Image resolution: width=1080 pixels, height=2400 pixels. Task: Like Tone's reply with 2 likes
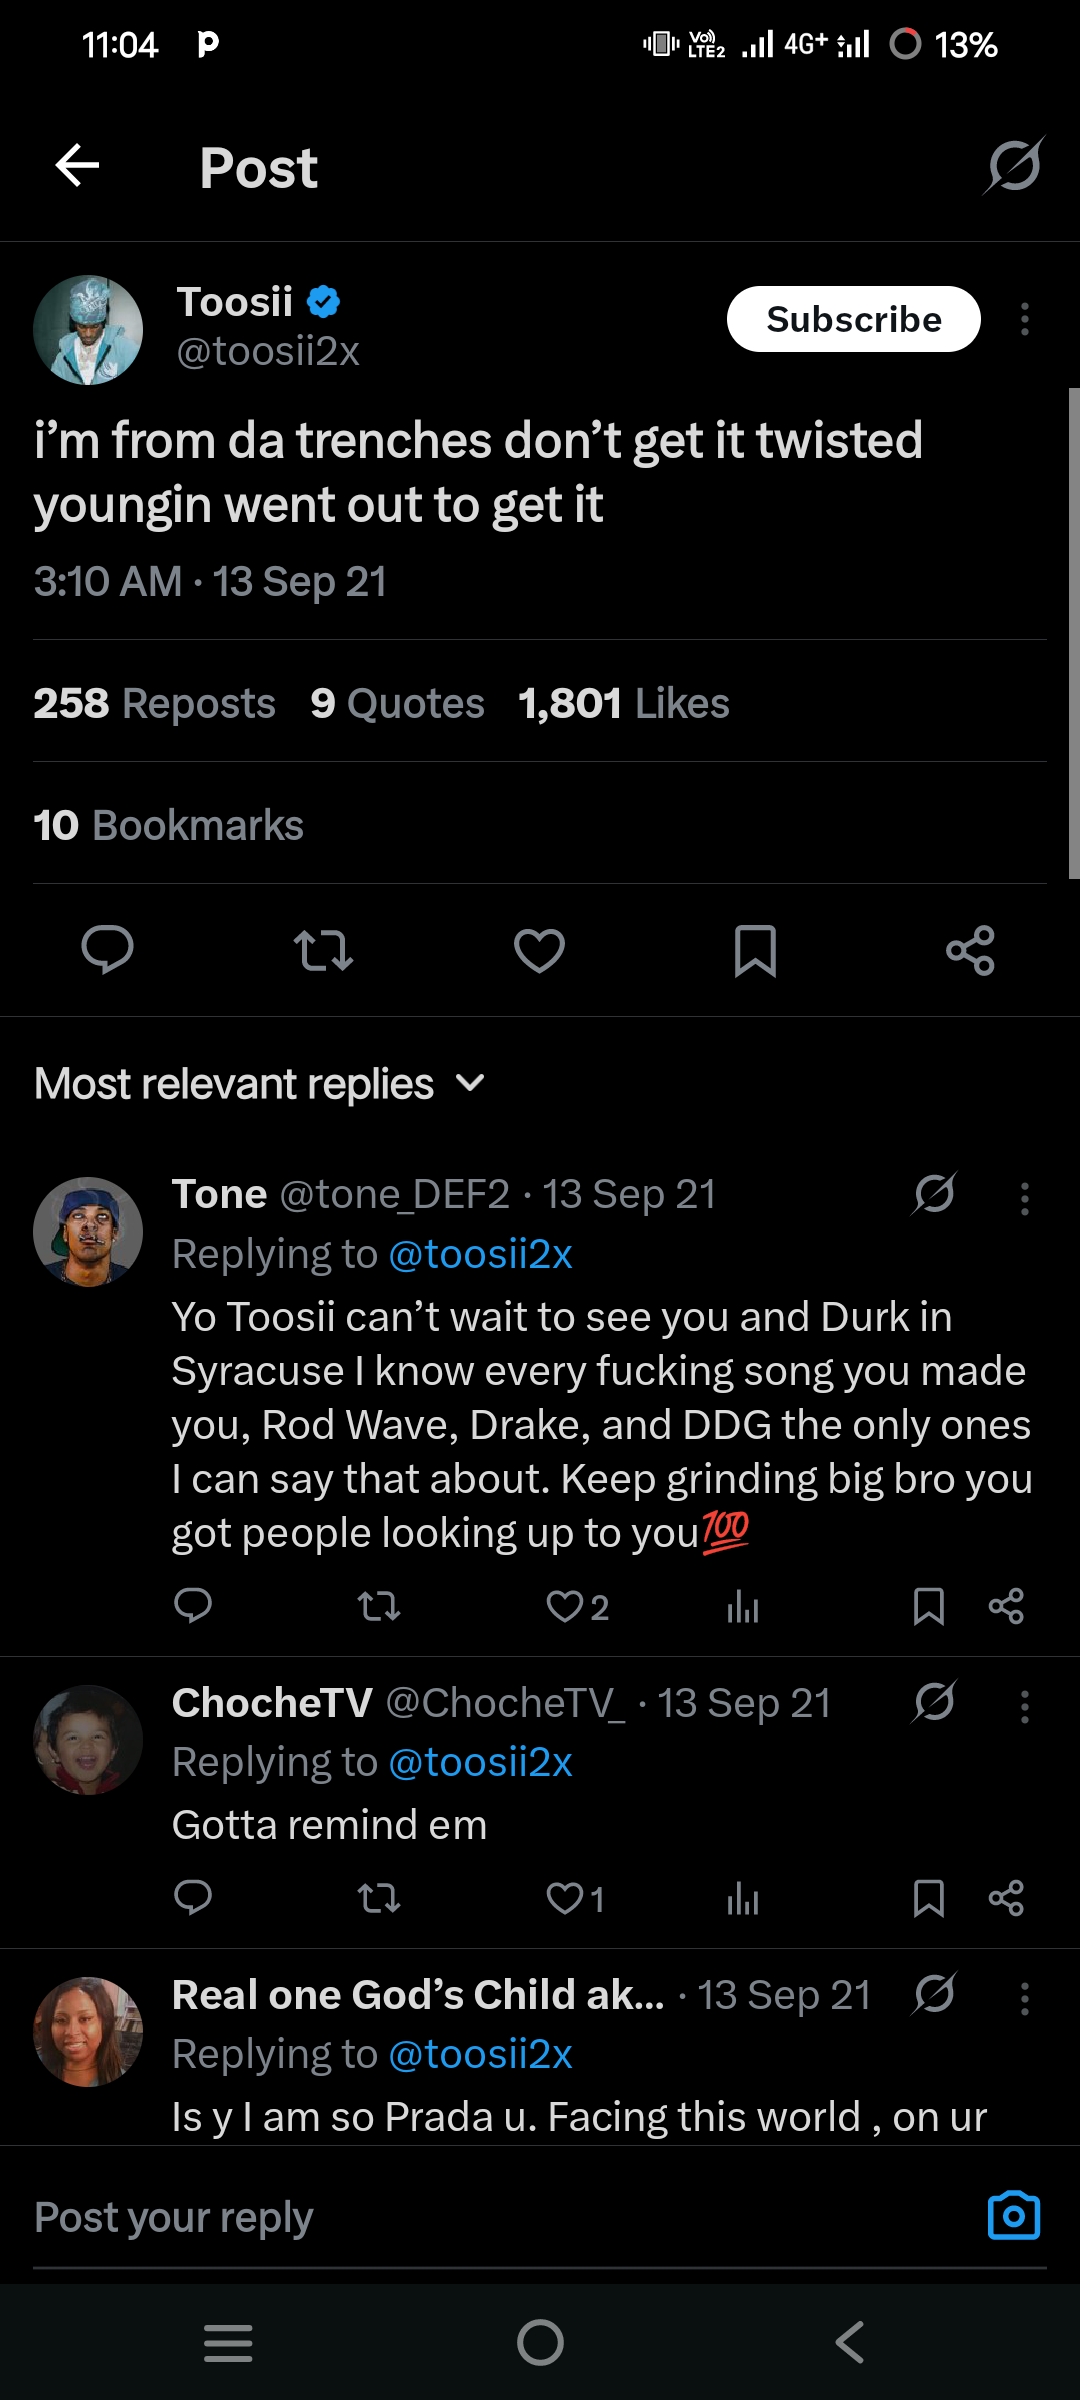[565, 1607]
